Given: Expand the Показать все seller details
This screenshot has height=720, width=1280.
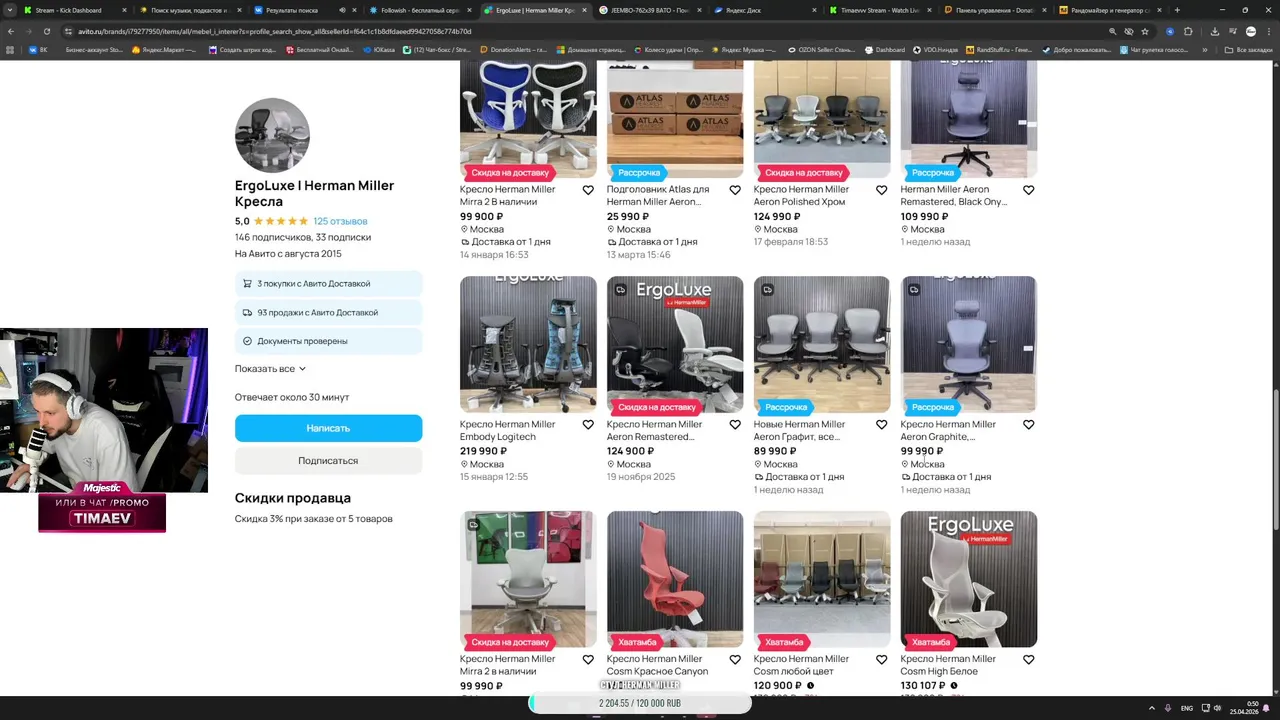Looking at the screenshot, I should [270, 369].
